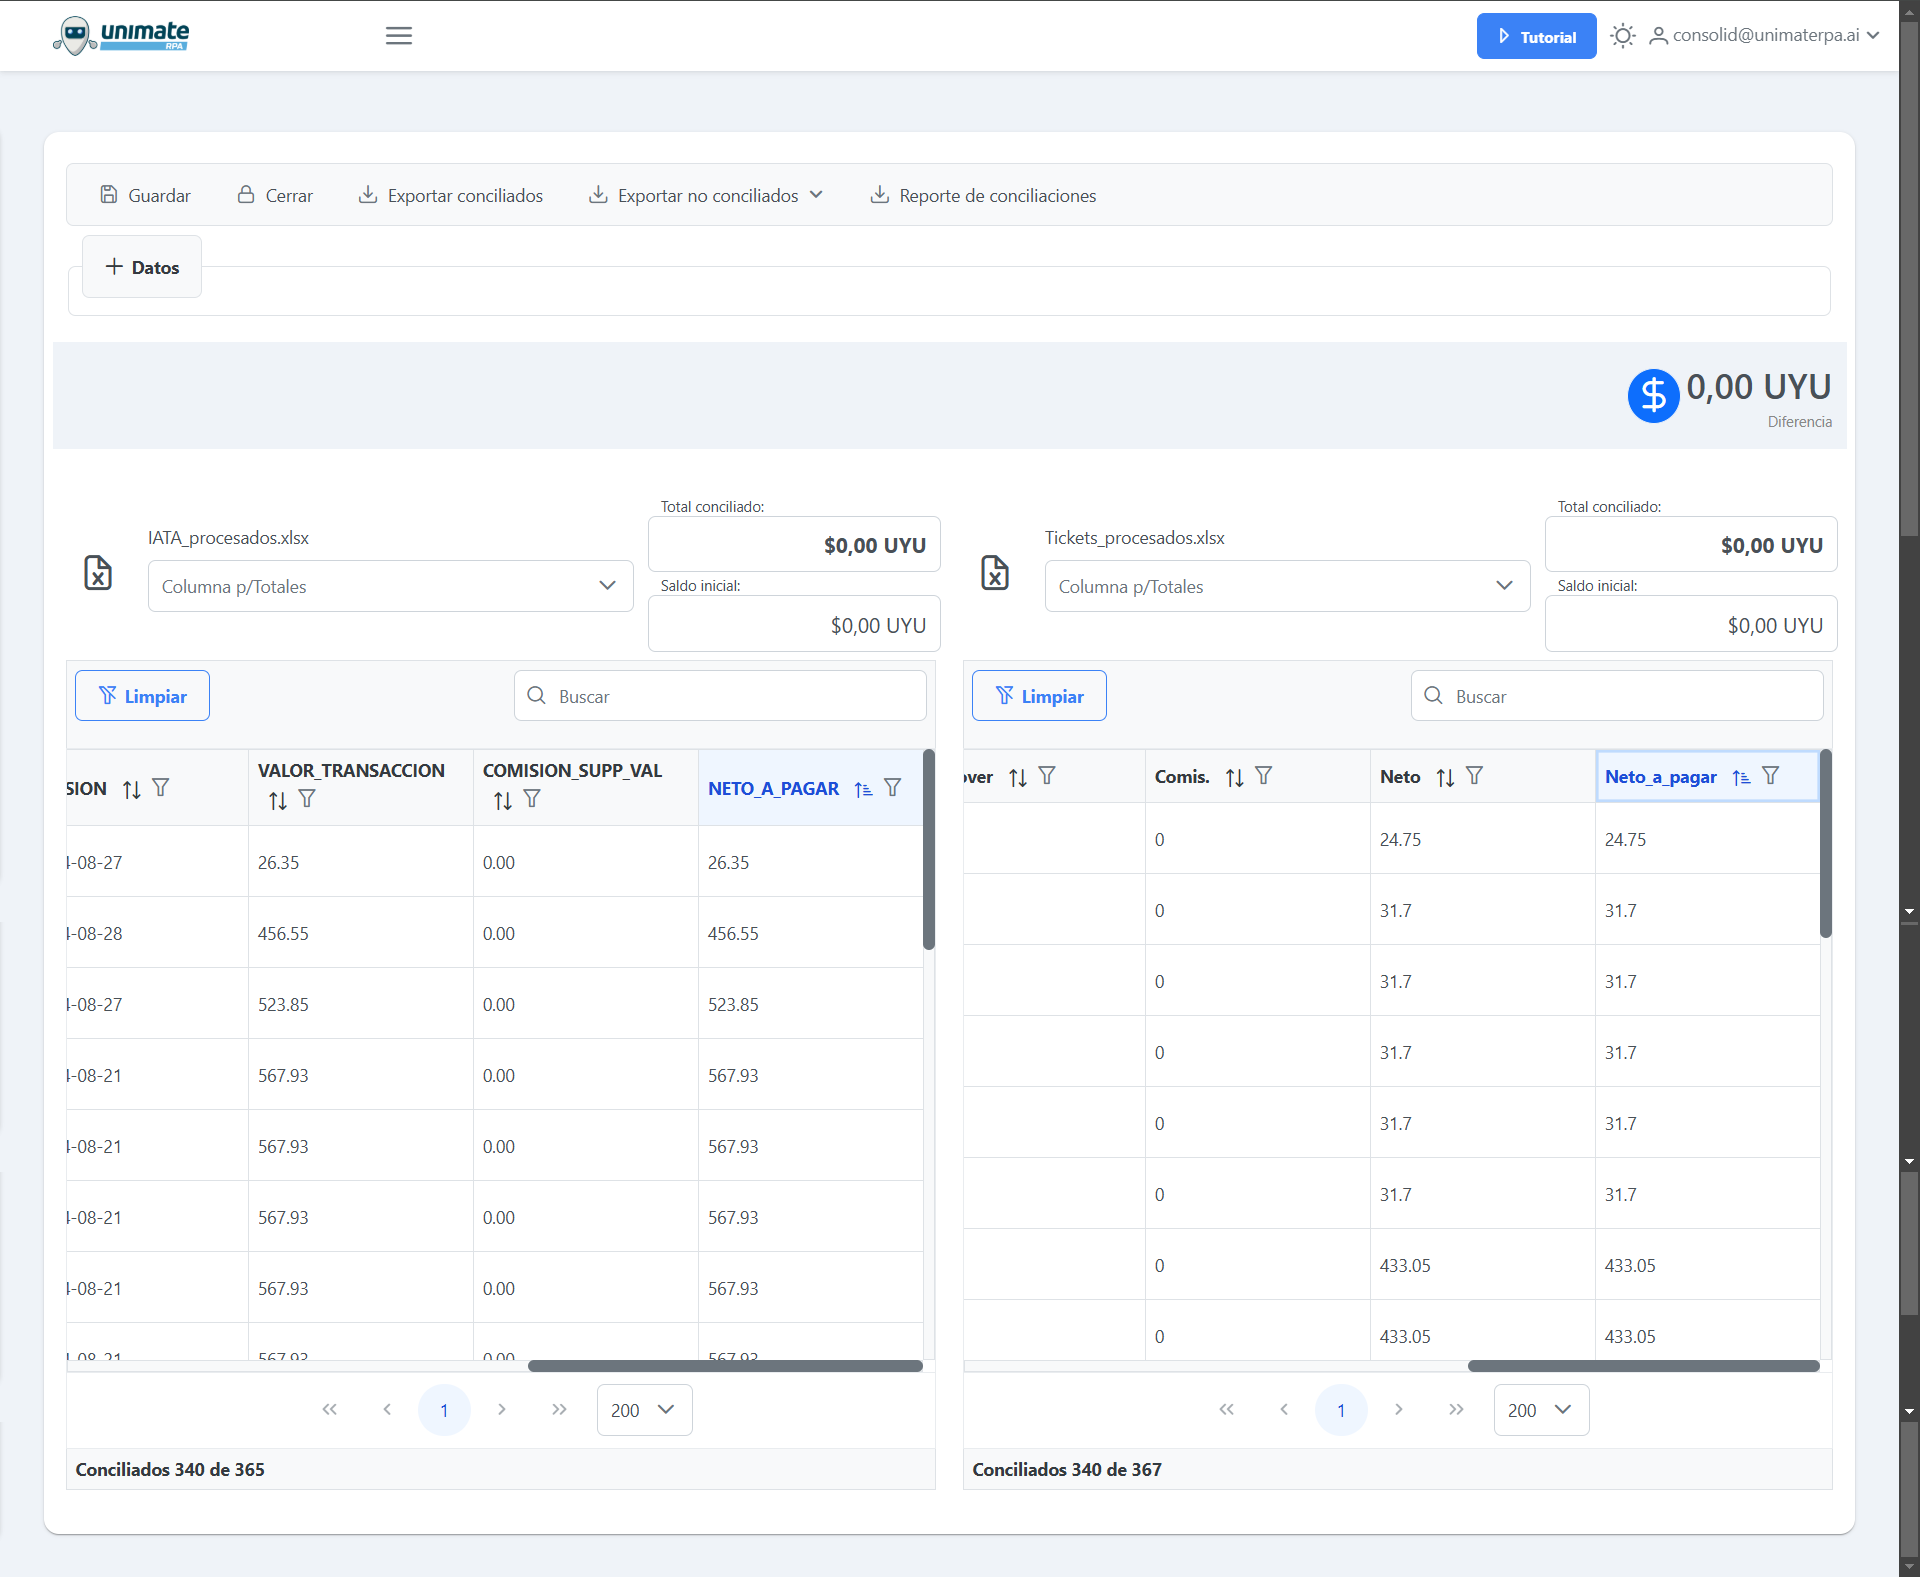This screenshot has width=1920, height=1577.
Task: Select the 456.55 NETO_A_PAGAR cell
Action: pos(810,933)
